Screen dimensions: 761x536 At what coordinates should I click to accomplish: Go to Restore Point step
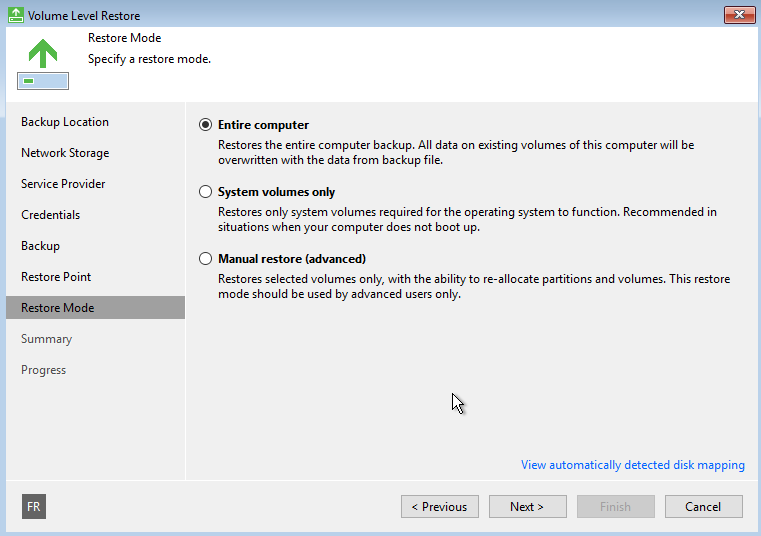(56, 277)
